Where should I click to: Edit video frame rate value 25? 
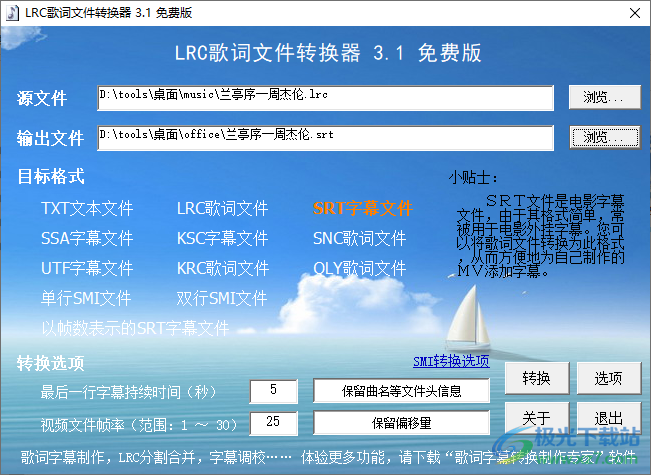(274, 423)
